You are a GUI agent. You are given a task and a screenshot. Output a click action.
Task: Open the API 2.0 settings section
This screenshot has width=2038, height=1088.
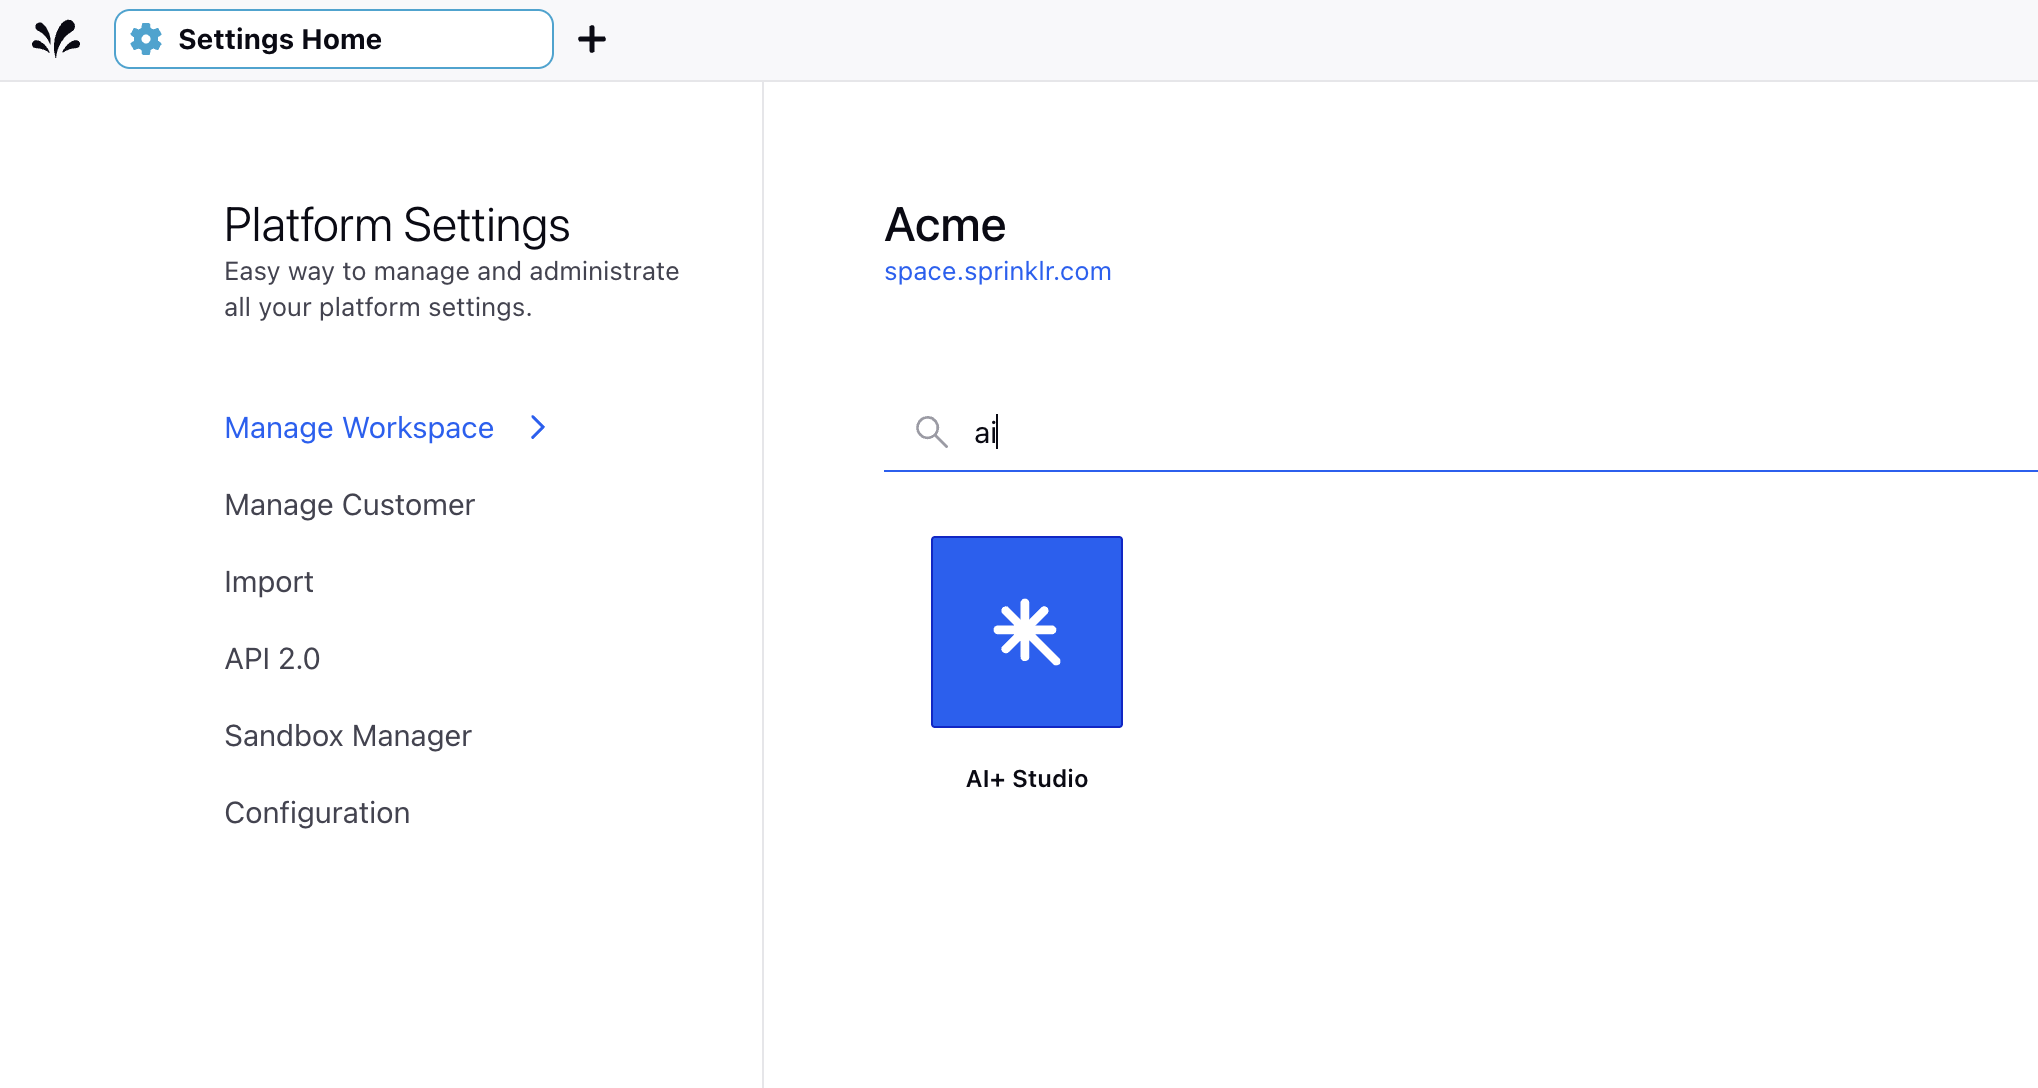[x=272, y=659]
